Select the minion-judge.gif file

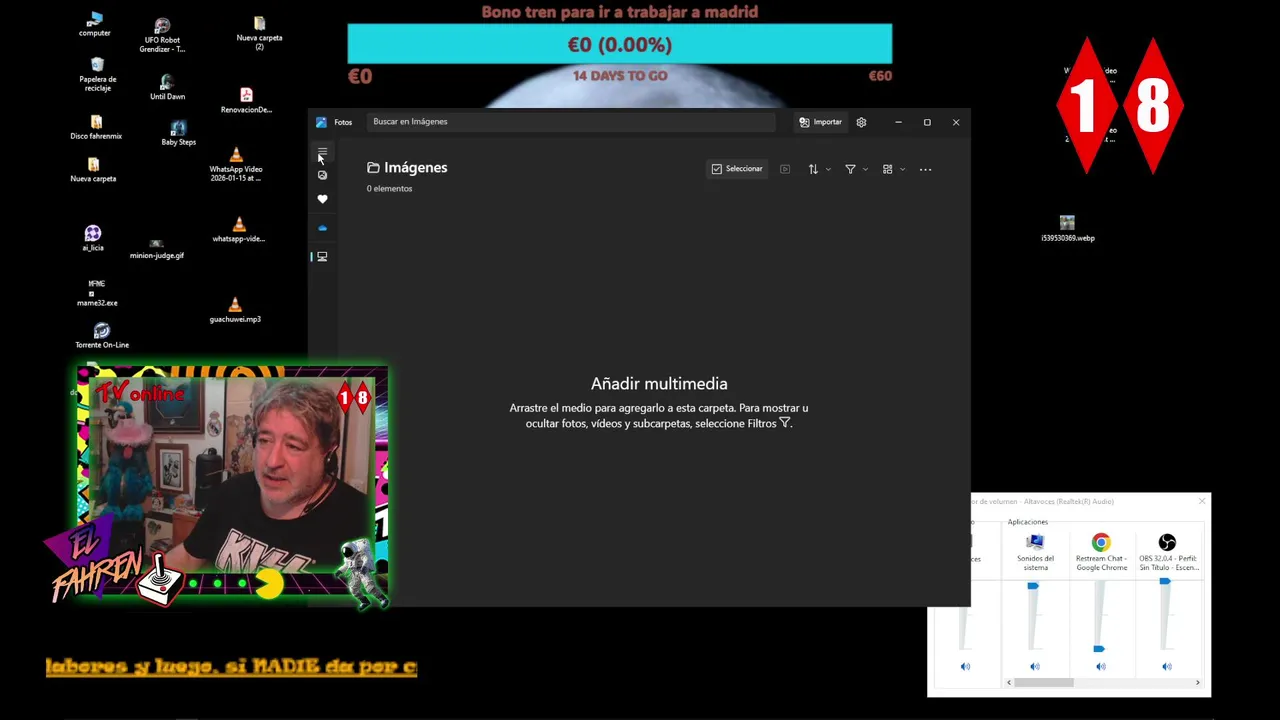point(157,249)
